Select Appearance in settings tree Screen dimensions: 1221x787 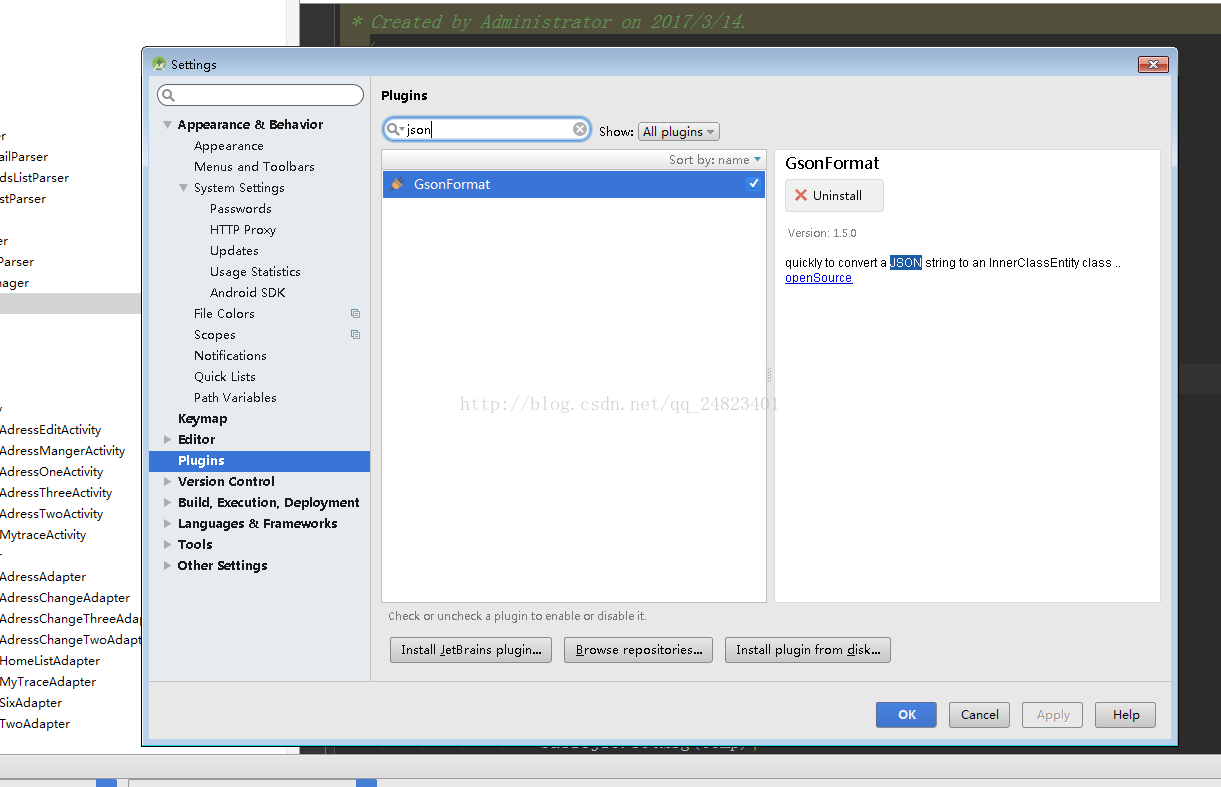click(229, 146)
